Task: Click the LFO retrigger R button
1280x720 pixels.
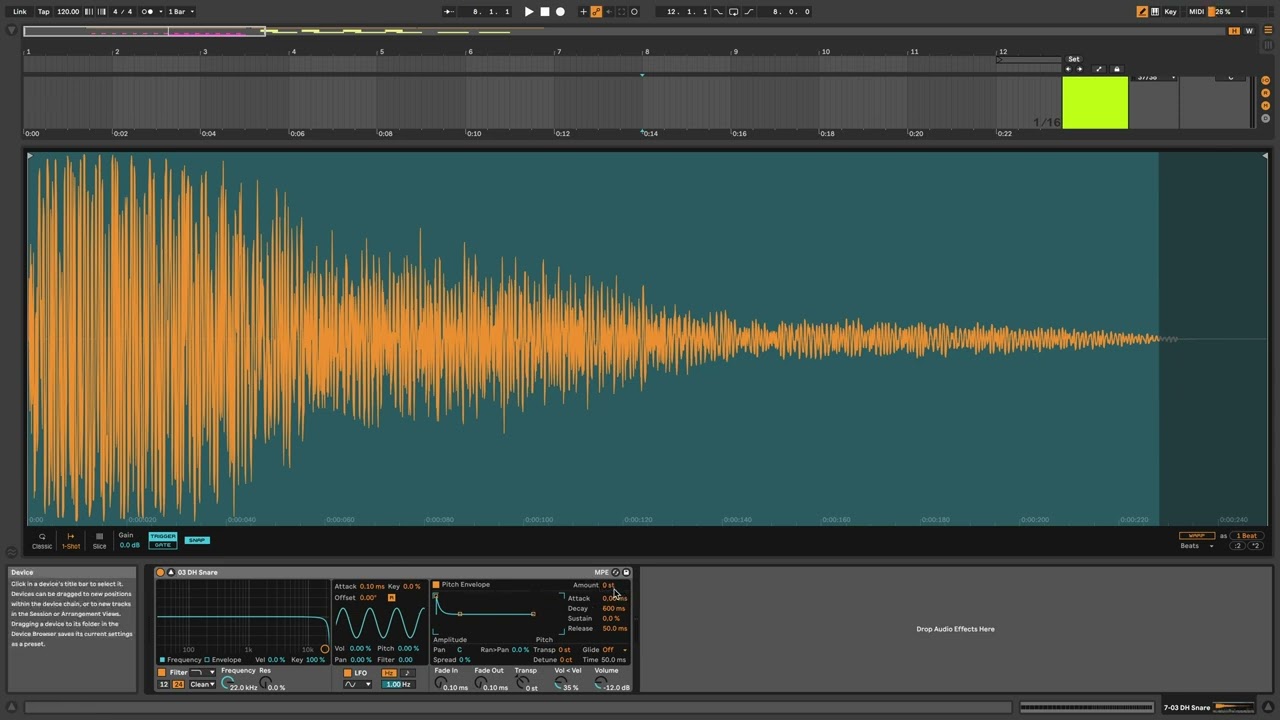Action: pos(391,598)
